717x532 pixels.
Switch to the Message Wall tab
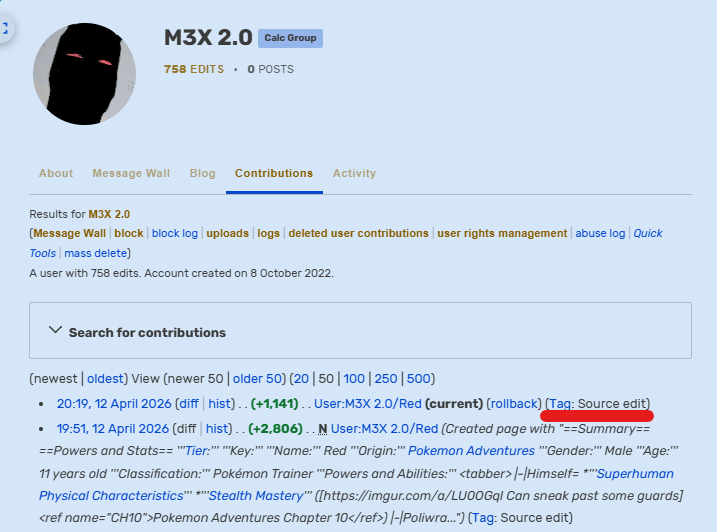point(131,173)
